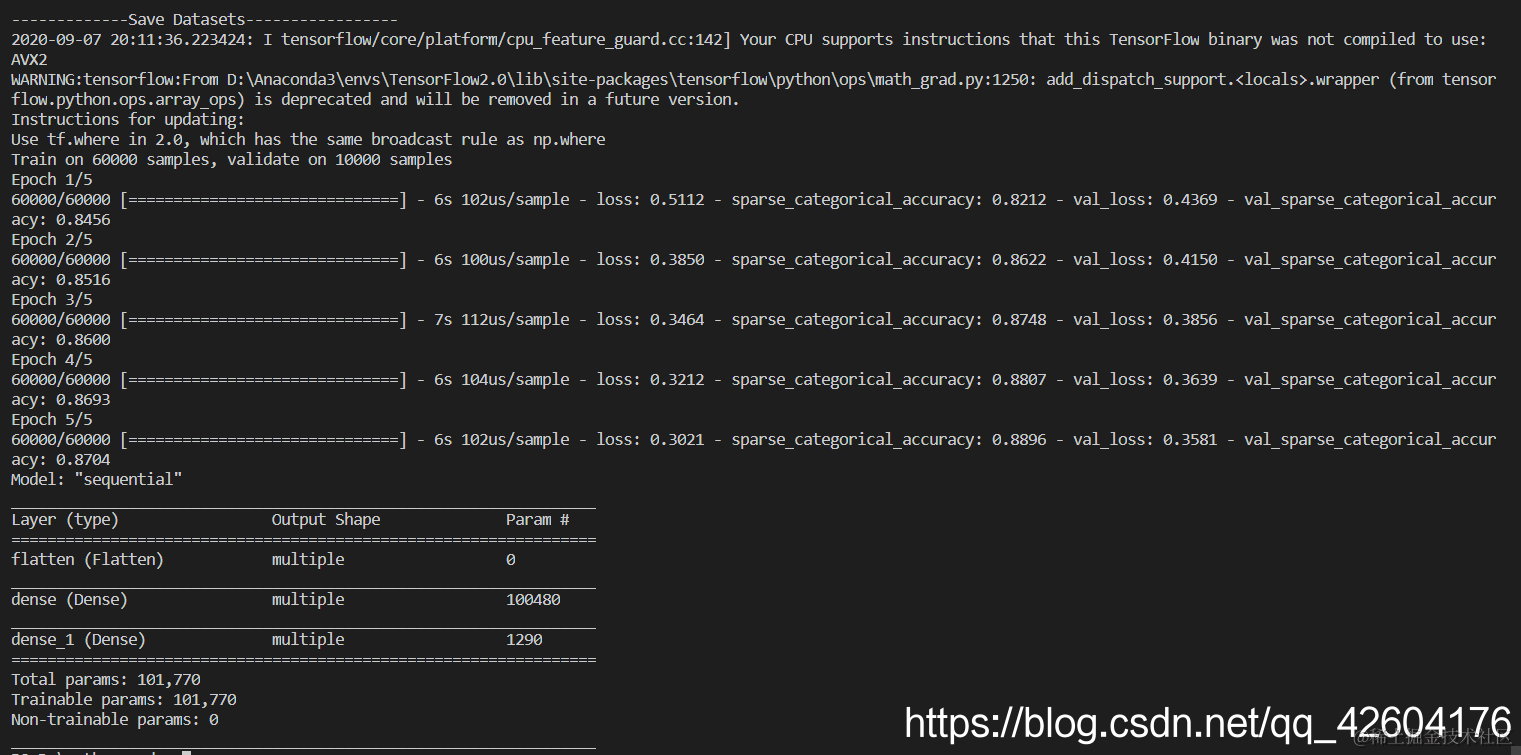Click the "val_loss: 0.3581" value
Screen dimensions: 1521x755
click(x=1145, y=440)
